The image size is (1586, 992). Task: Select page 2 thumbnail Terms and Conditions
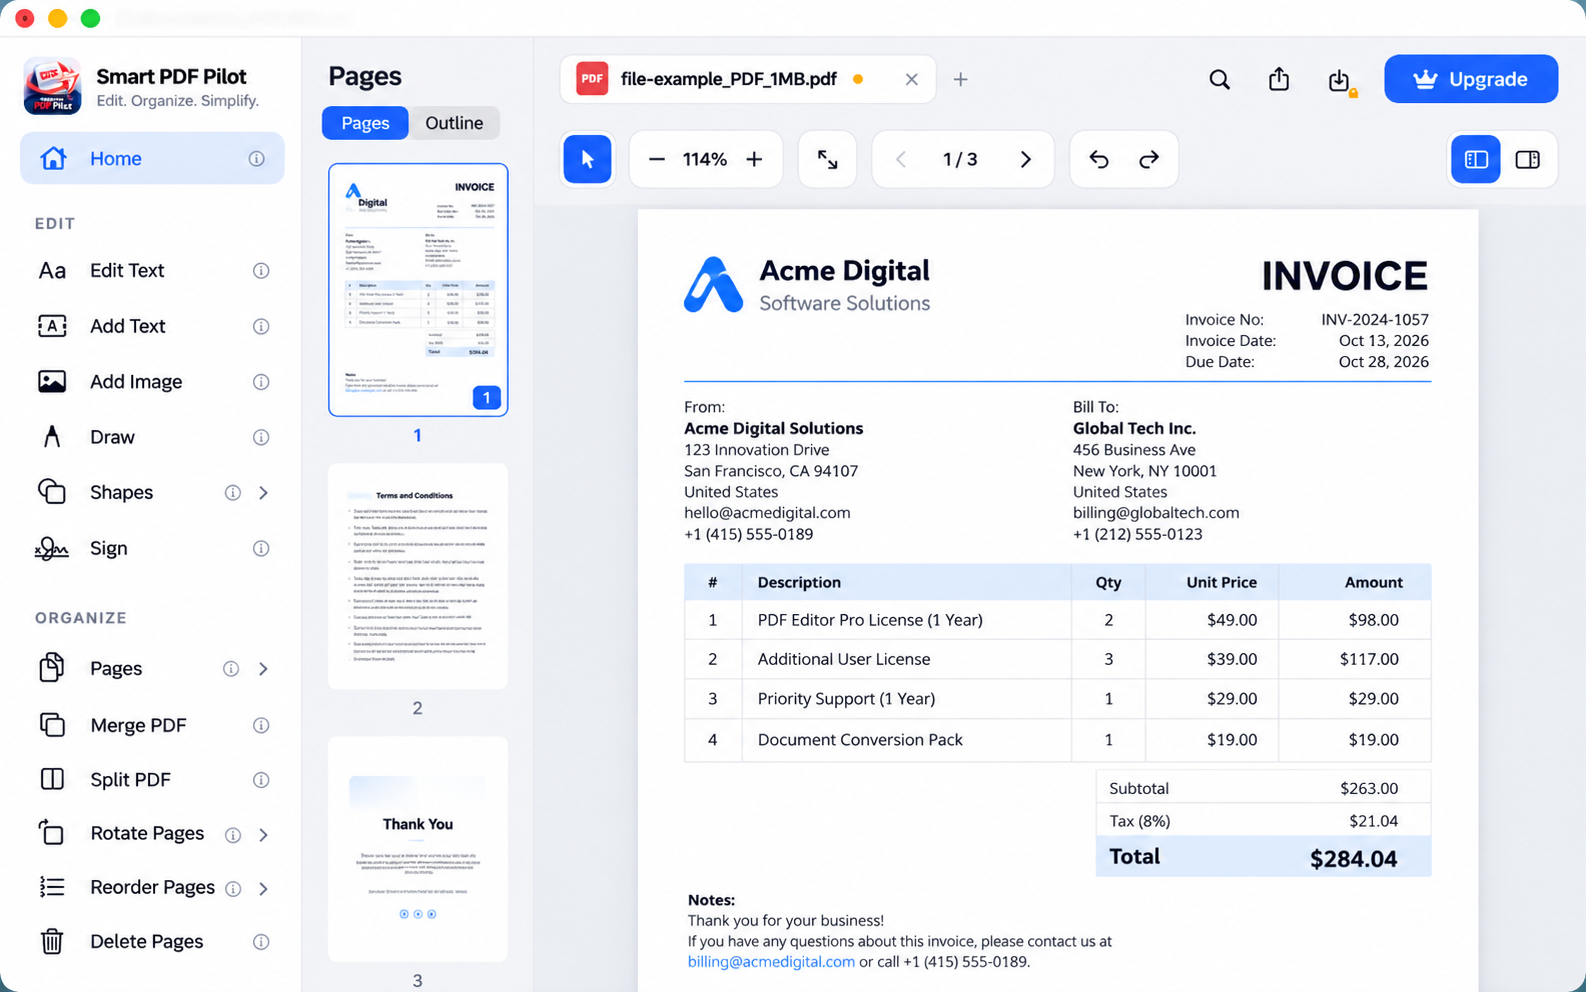[x=418, y=576]
